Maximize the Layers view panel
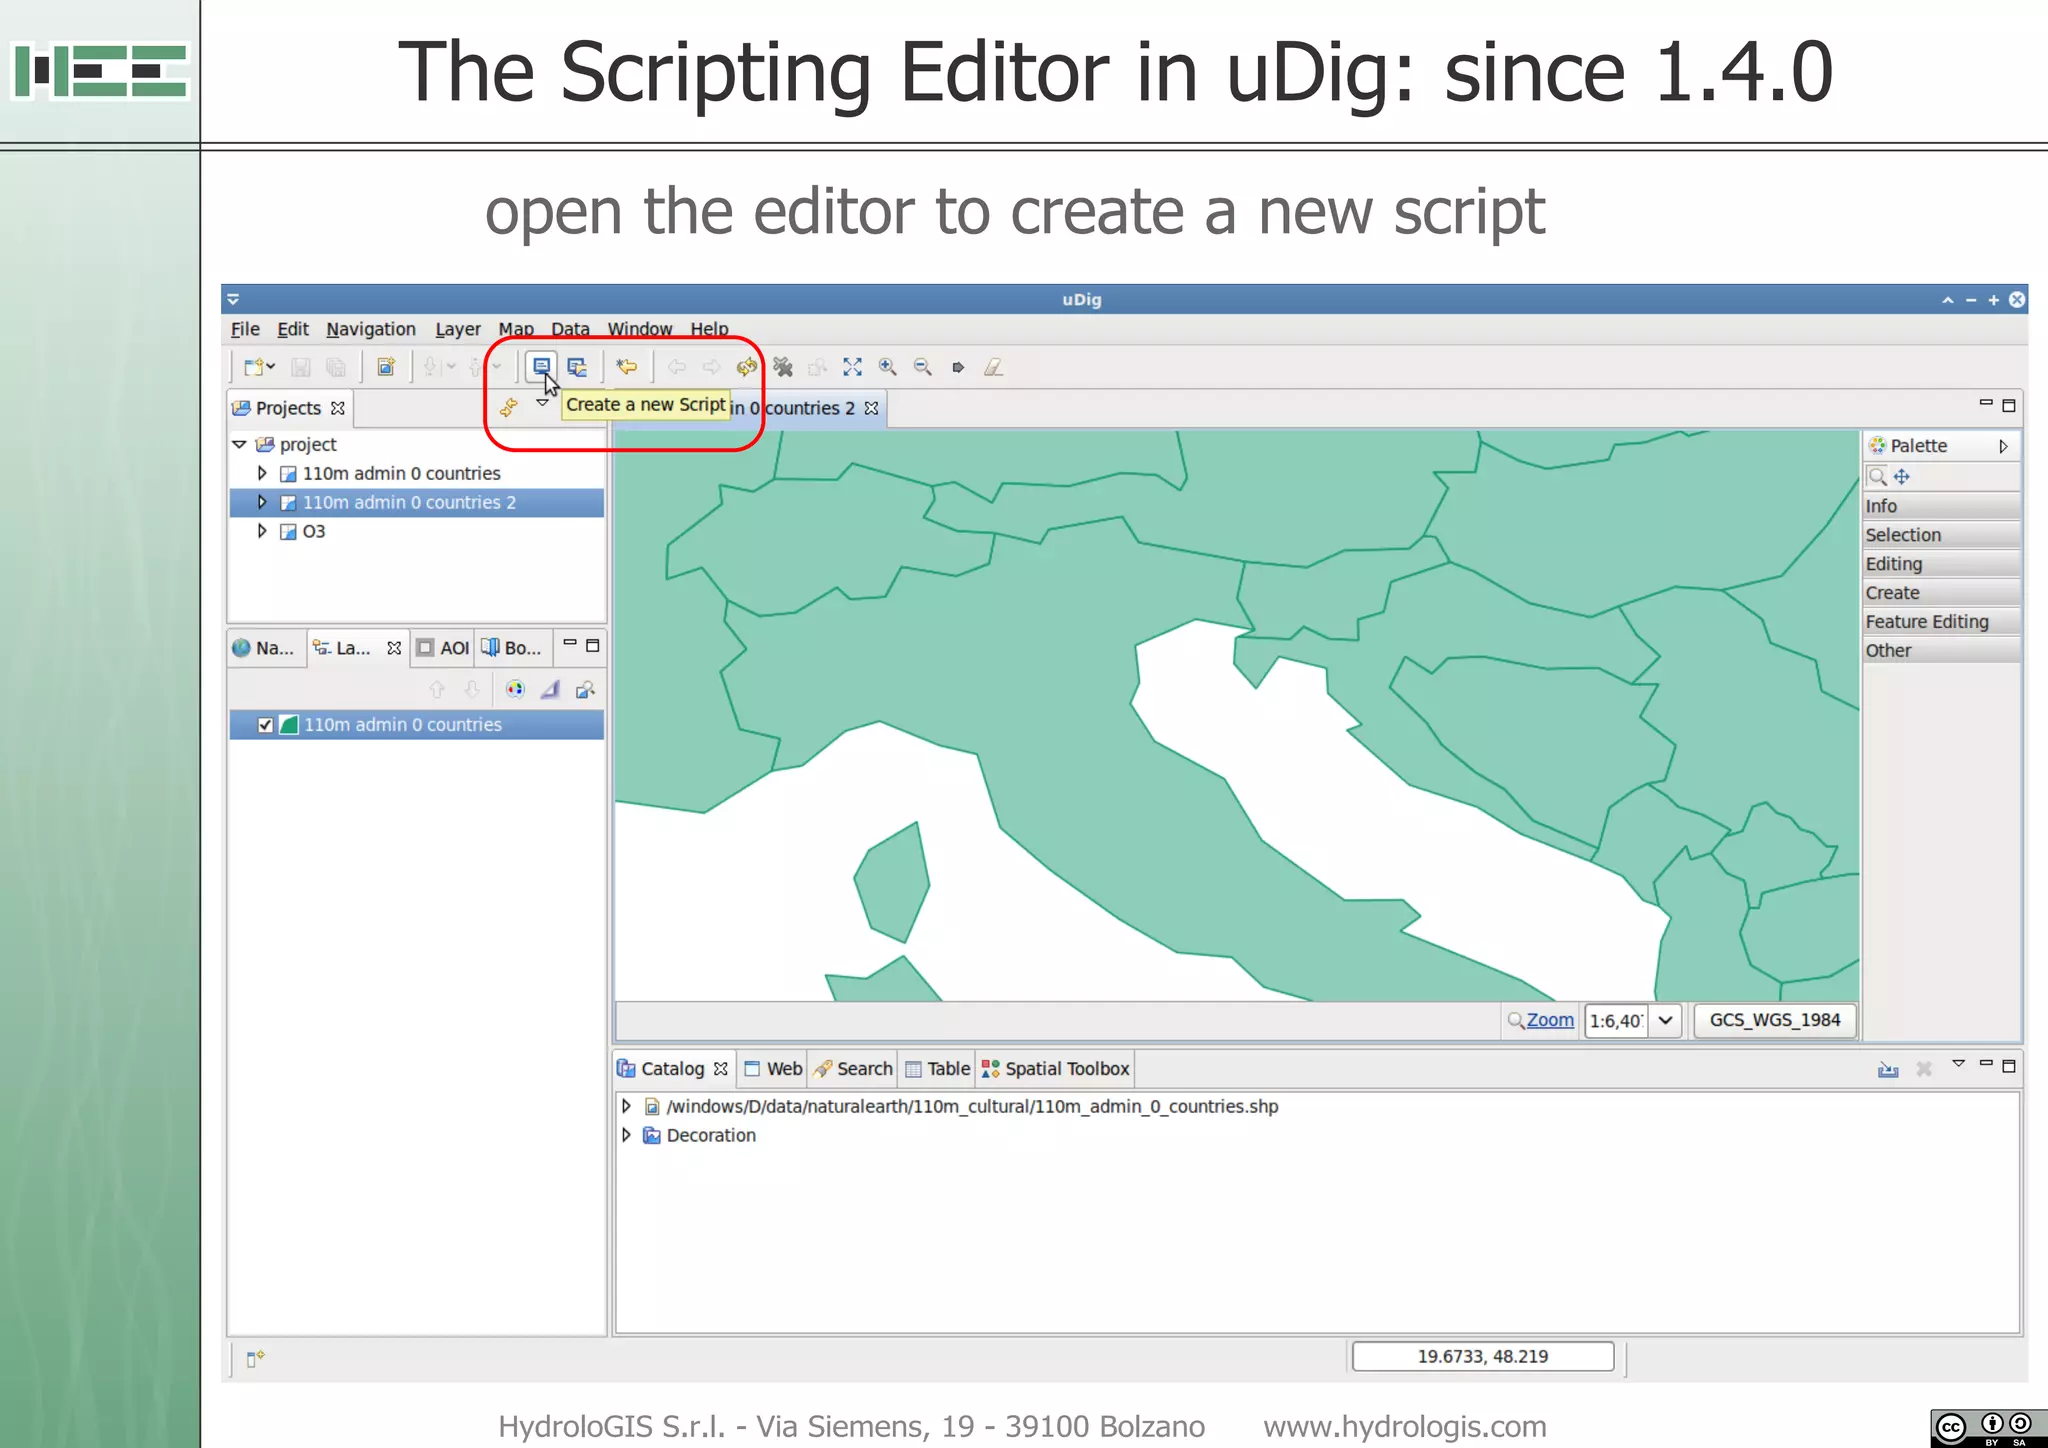The height and width of the screenshot is (1448, 2048). [592, 646]
